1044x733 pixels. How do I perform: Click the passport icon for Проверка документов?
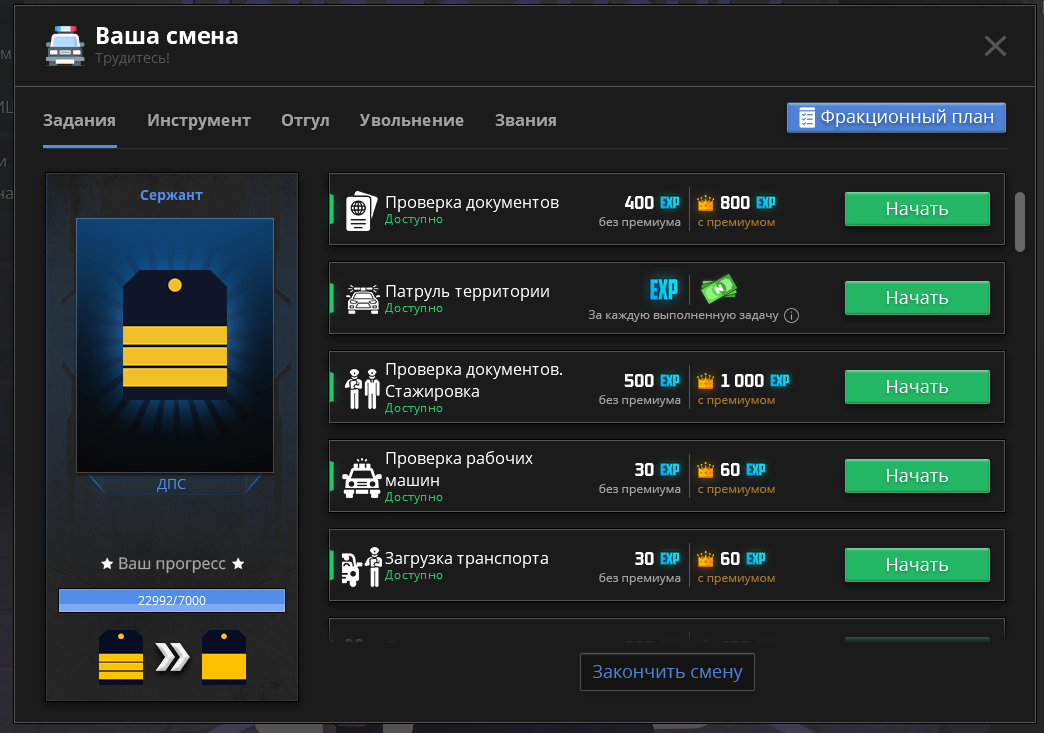362,211
